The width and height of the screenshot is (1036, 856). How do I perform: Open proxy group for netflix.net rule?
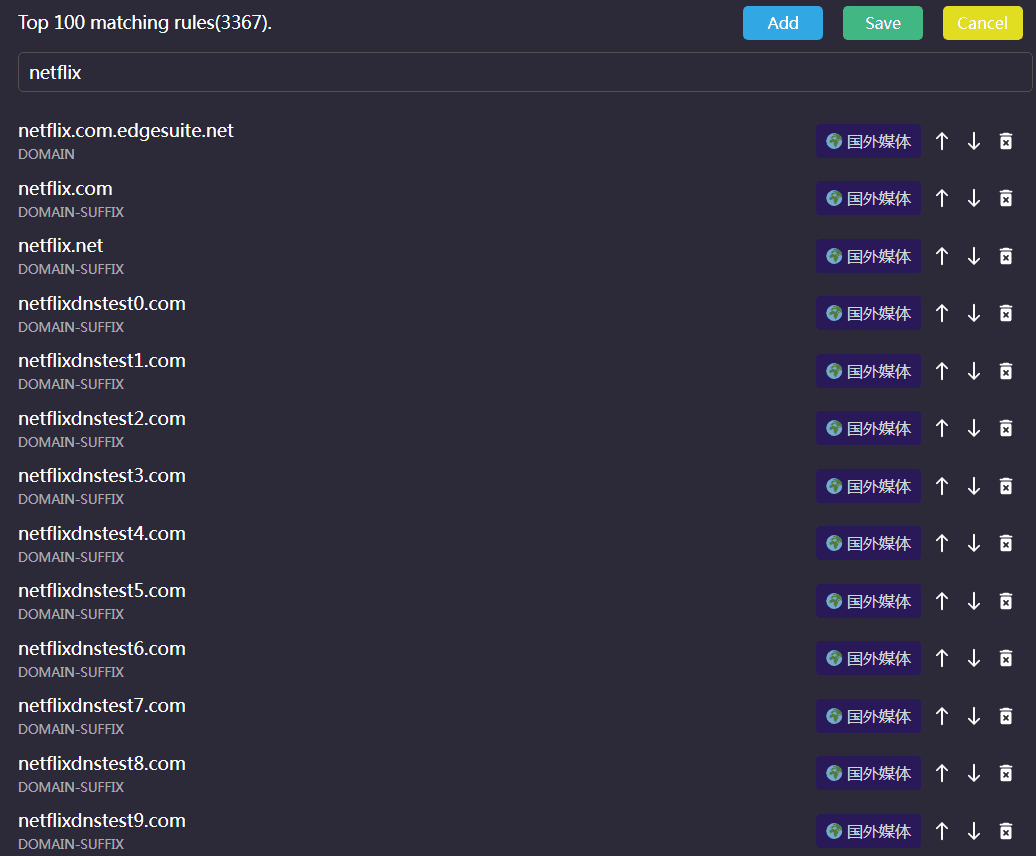tap(868, 256)
